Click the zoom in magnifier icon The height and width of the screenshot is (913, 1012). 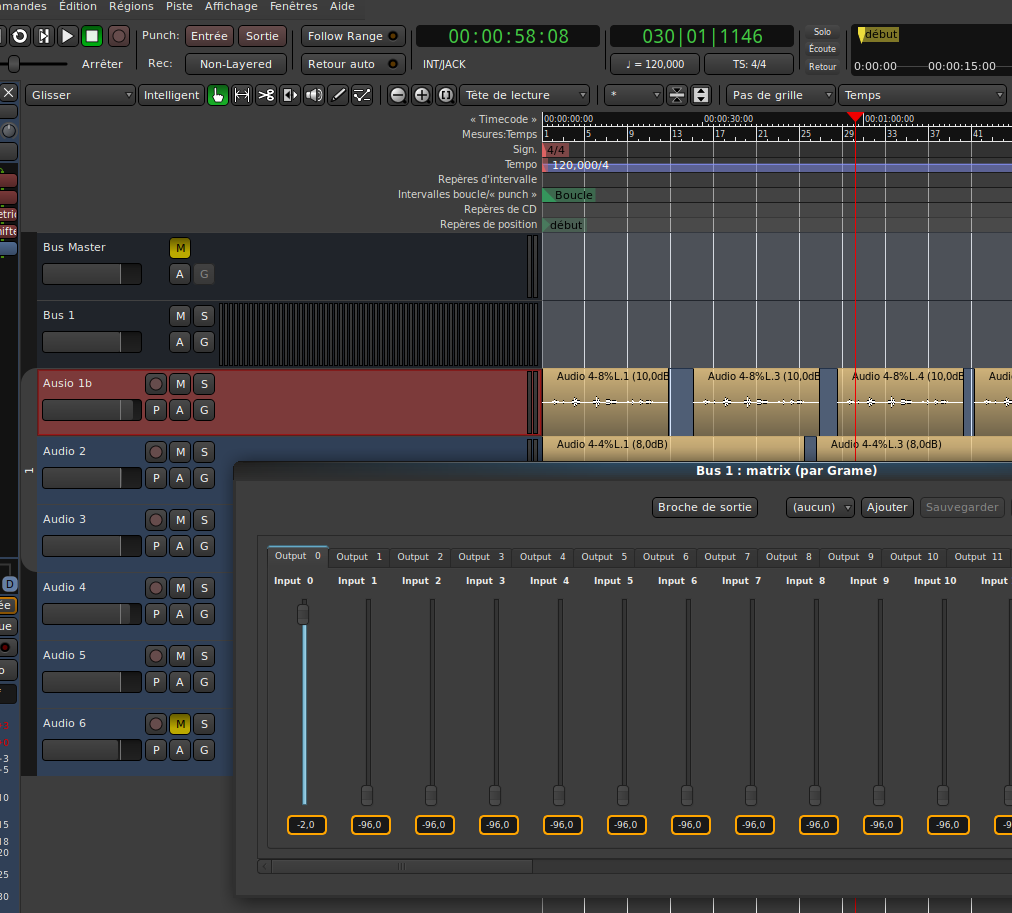tap(422, 96)
